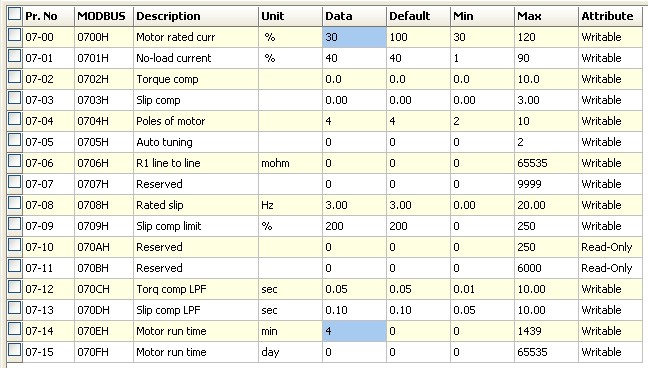Enable the checkbox for parameter 07-05 Auto tuning
Screen dimensions: 648x368
tap(14, 140)
